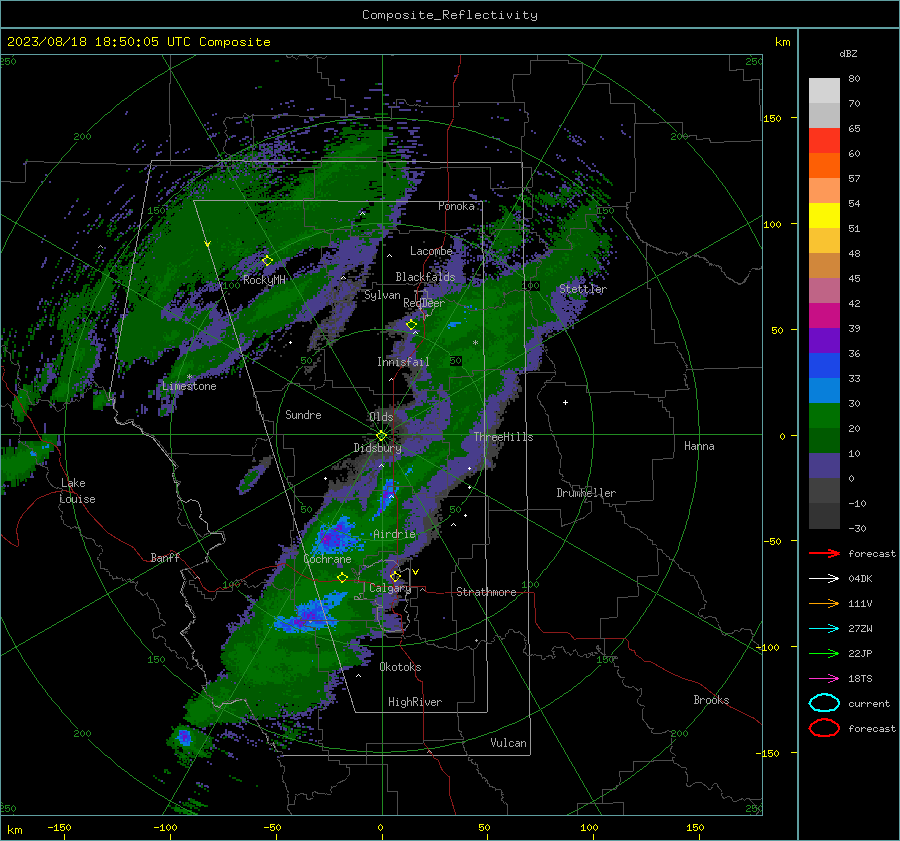This screenshot has width=900, height=841.
Task: Click the magenta 18TS arrow icon
Action: tap(824, 679)
